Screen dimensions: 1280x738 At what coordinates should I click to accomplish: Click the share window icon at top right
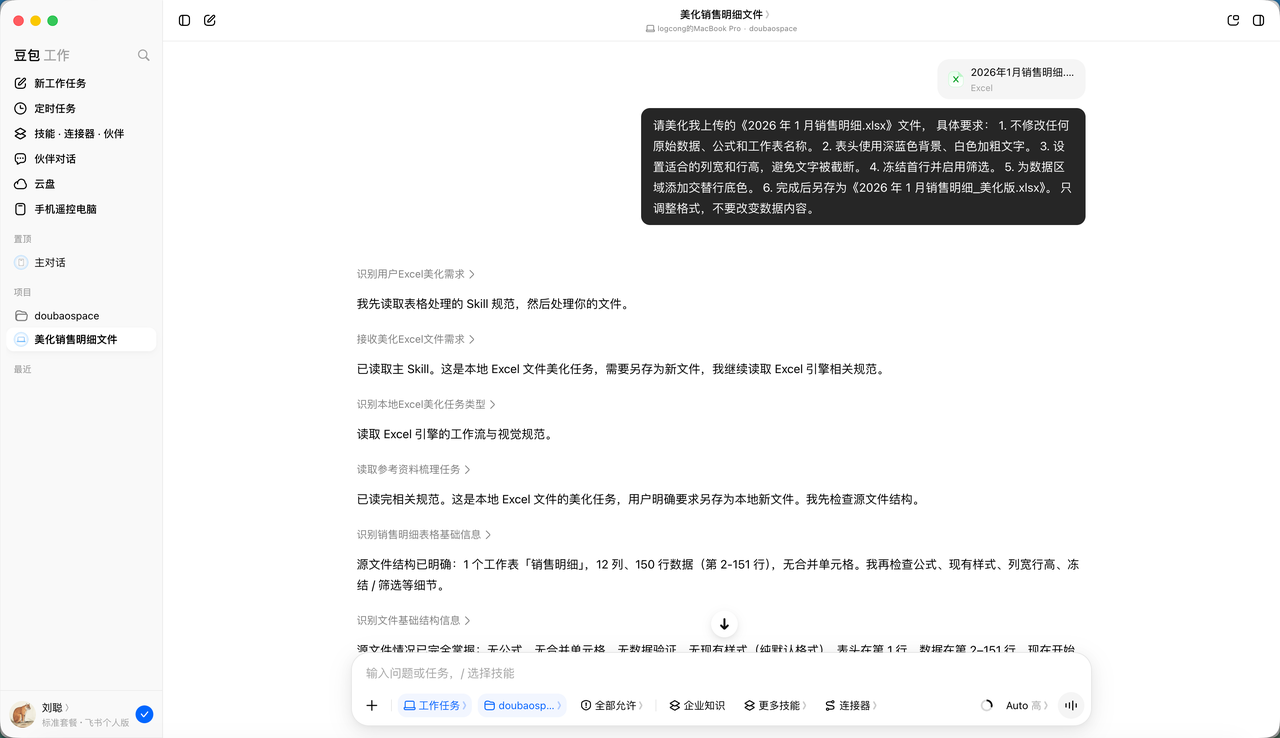coord(1233,20)
